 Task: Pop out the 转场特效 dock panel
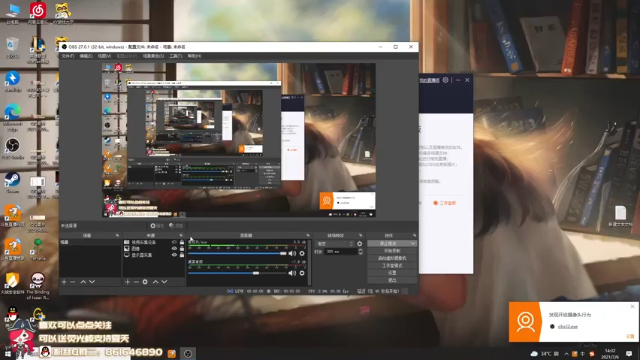point(360,236)
